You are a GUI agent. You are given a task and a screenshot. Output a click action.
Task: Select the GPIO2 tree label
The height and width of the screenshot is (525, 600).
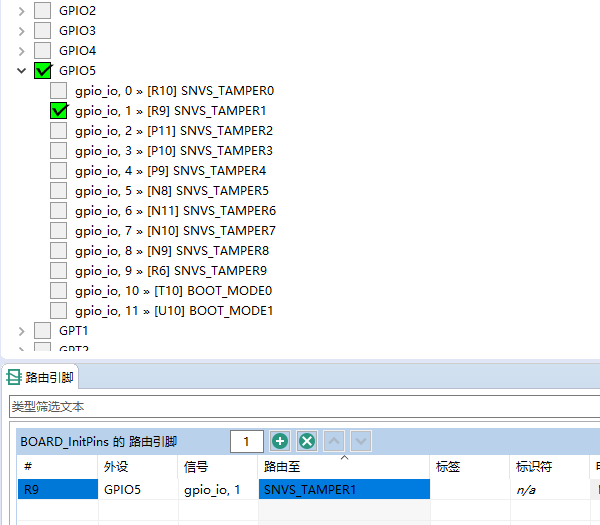point(77,11)
